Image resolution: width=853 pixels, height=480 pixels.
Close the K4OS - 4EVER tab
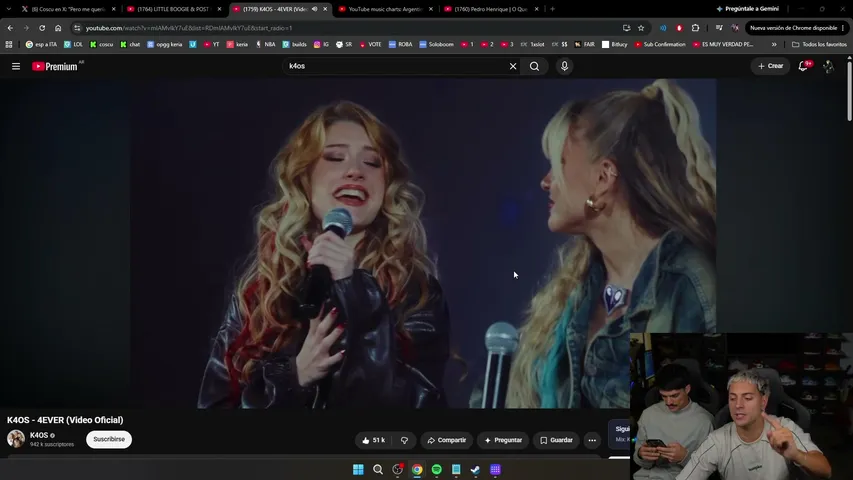325,9
